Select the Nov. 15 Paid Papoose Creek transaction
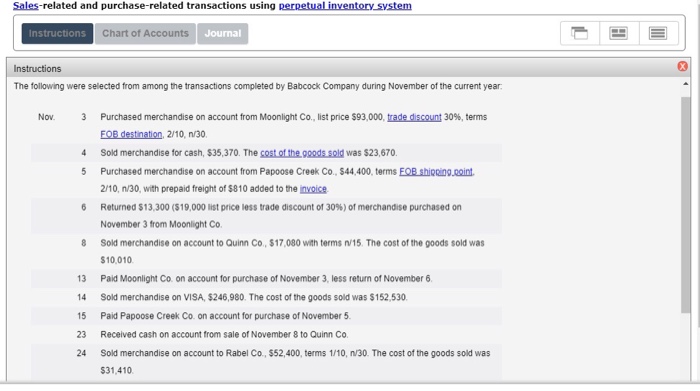700x391 pixels. tap(225, 316)
